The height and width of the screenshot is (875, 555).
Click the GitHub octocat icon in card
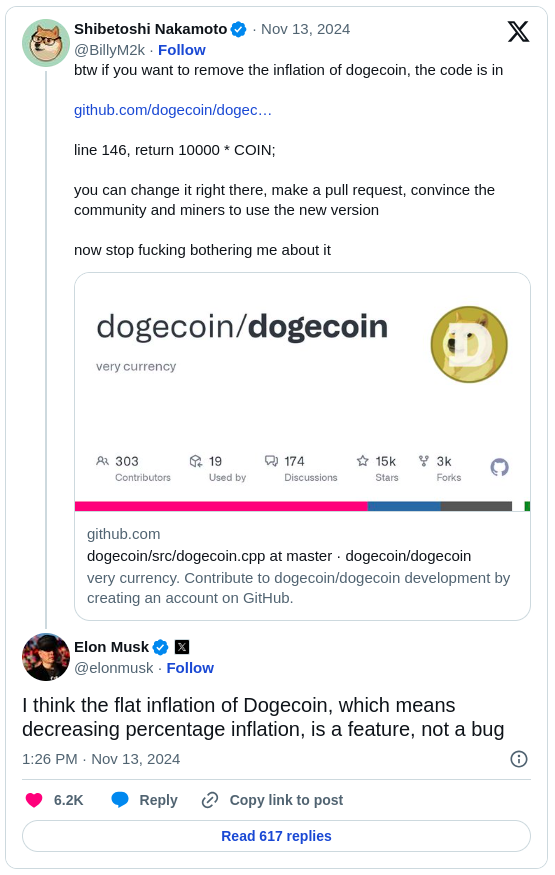point(499,467)
